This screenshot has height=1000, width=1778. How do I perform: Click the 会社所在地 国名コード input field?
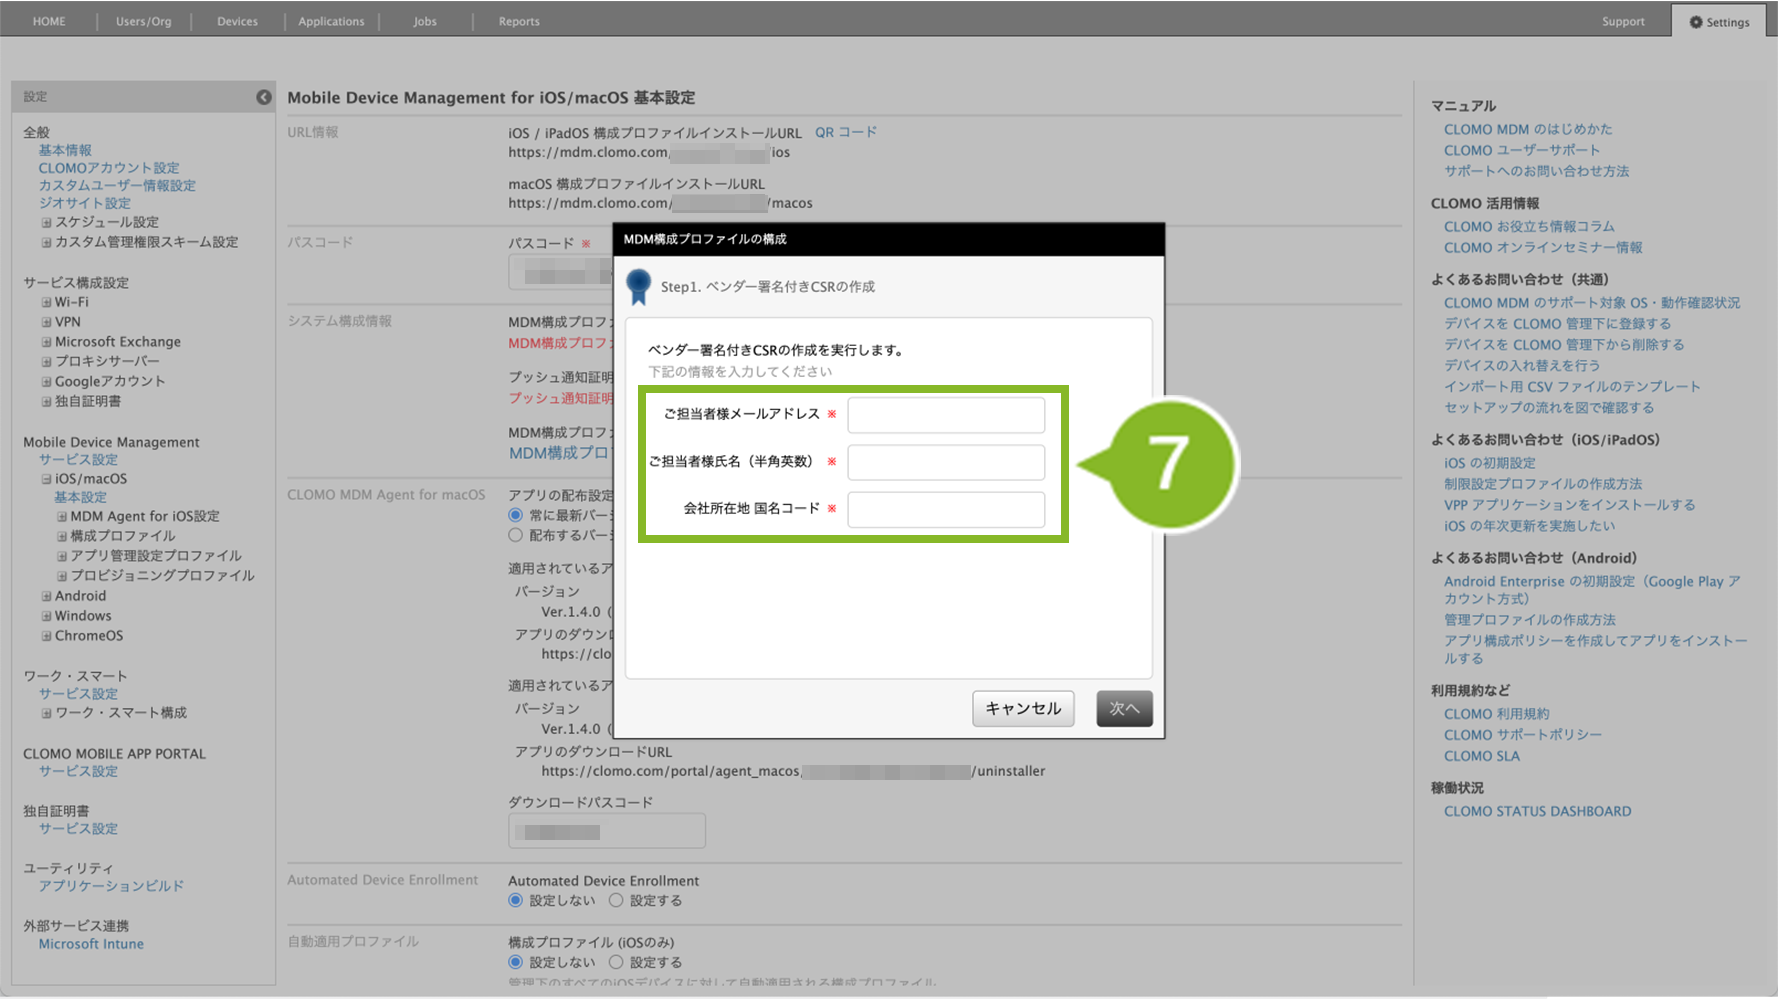(945, 509)
